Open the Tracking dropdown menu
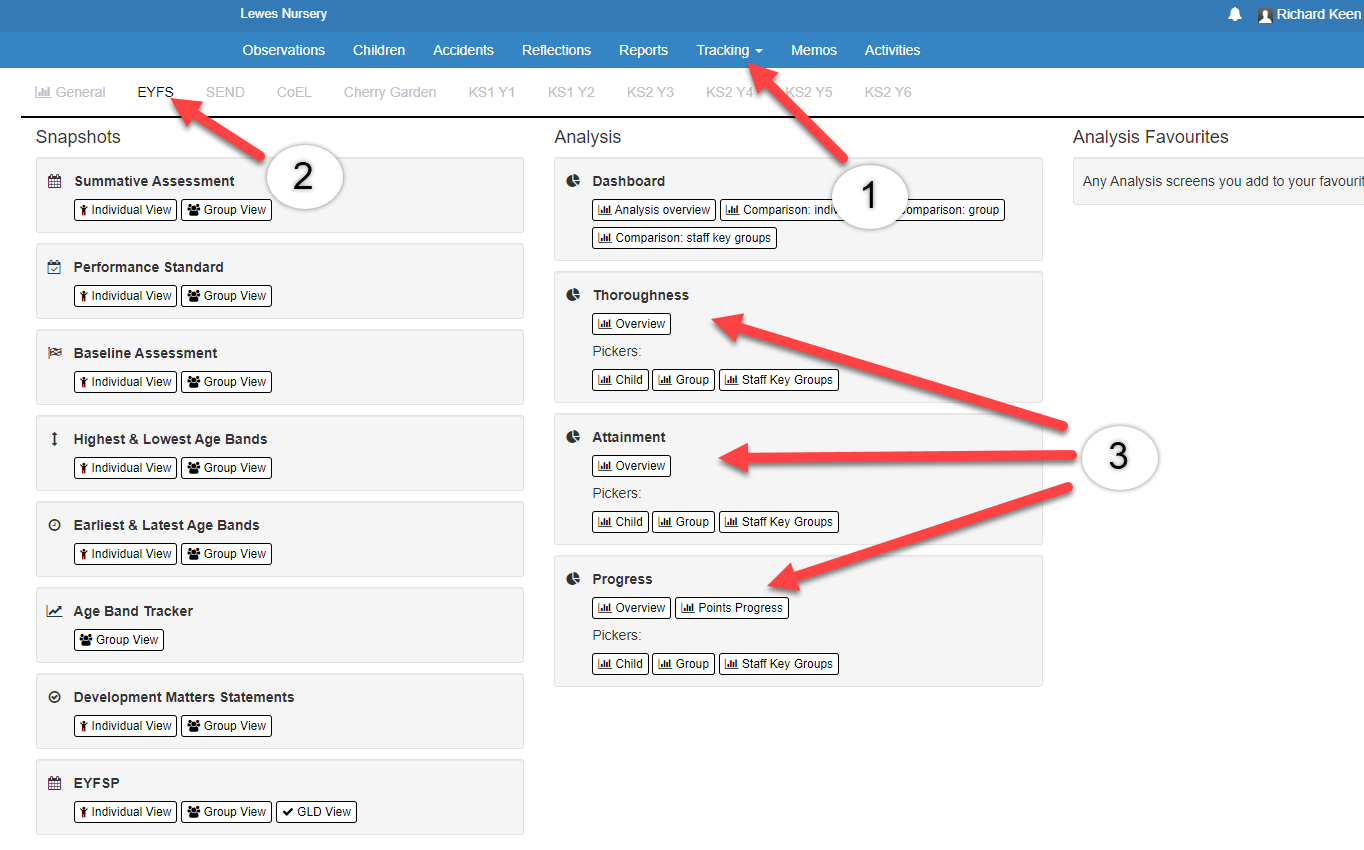1364x850 pixels. pos(729,50)
